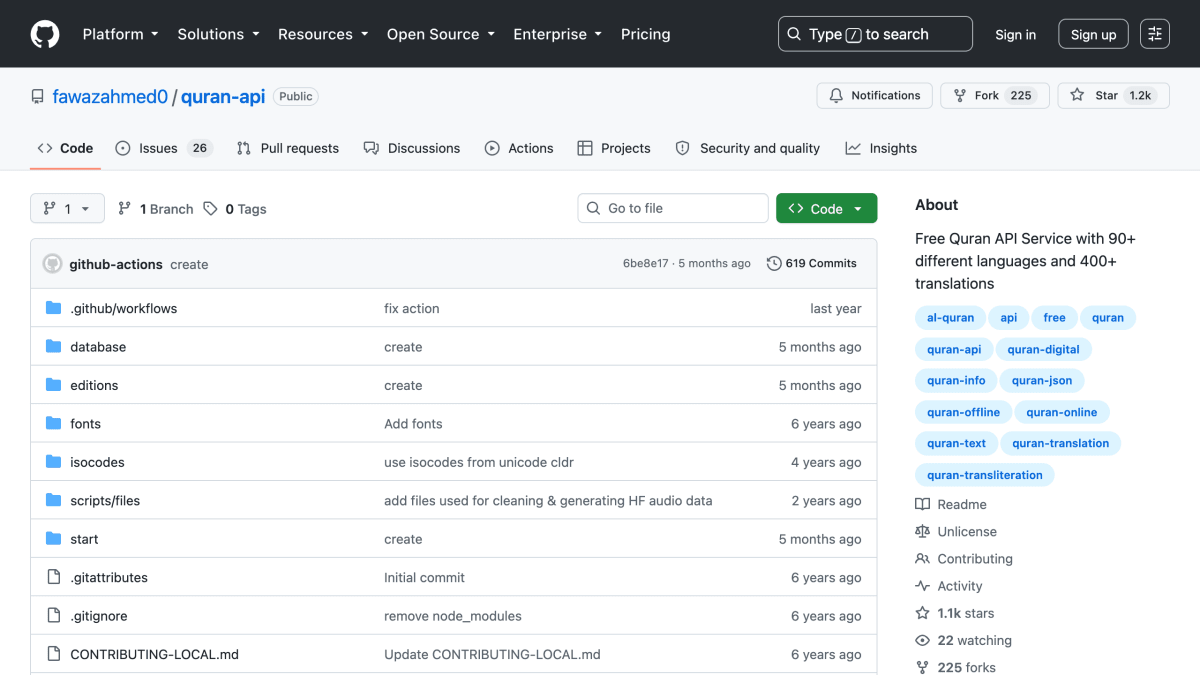Click the Sign up button

(x=1093, y=34)
